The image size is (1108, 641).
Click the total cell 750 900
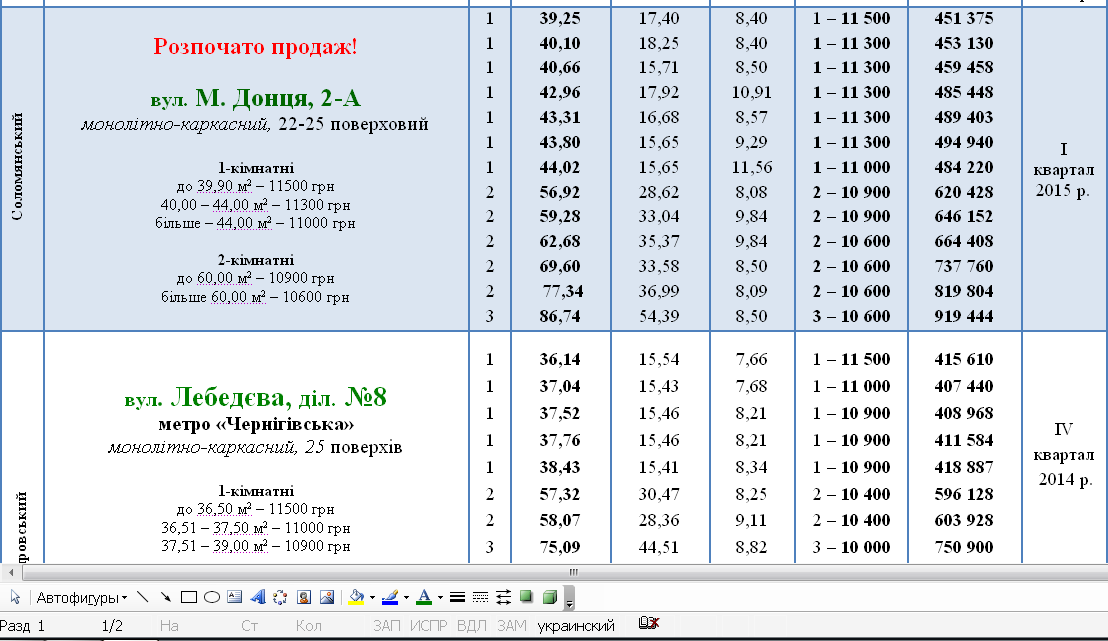(x=964, y=547)
